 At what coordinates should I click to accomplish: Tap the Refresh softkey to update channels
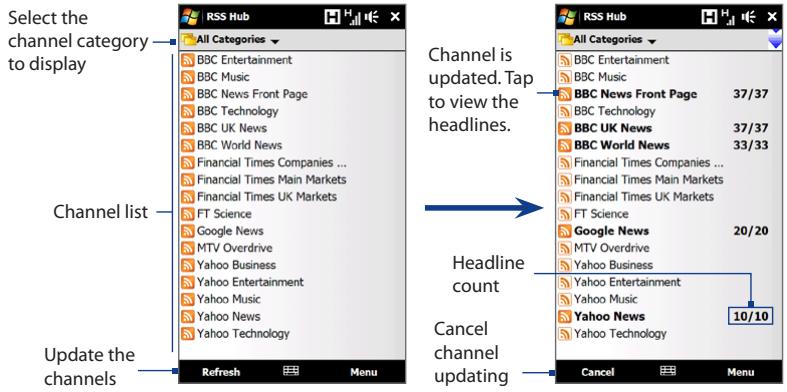(221, 372)
